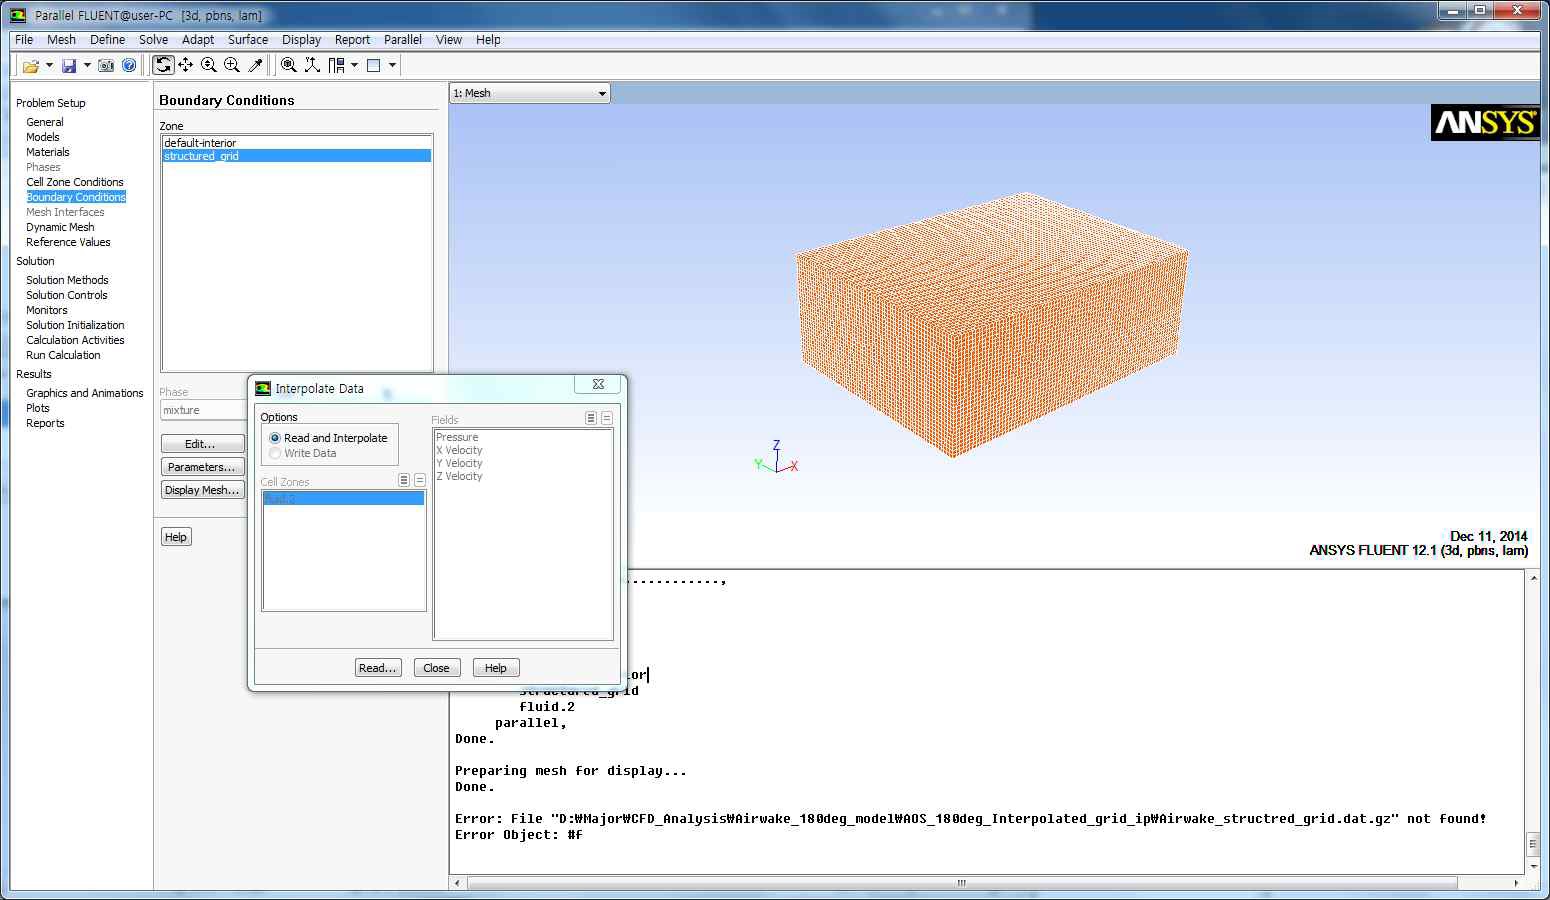Select the pan/translate view tool

point(186,65)
